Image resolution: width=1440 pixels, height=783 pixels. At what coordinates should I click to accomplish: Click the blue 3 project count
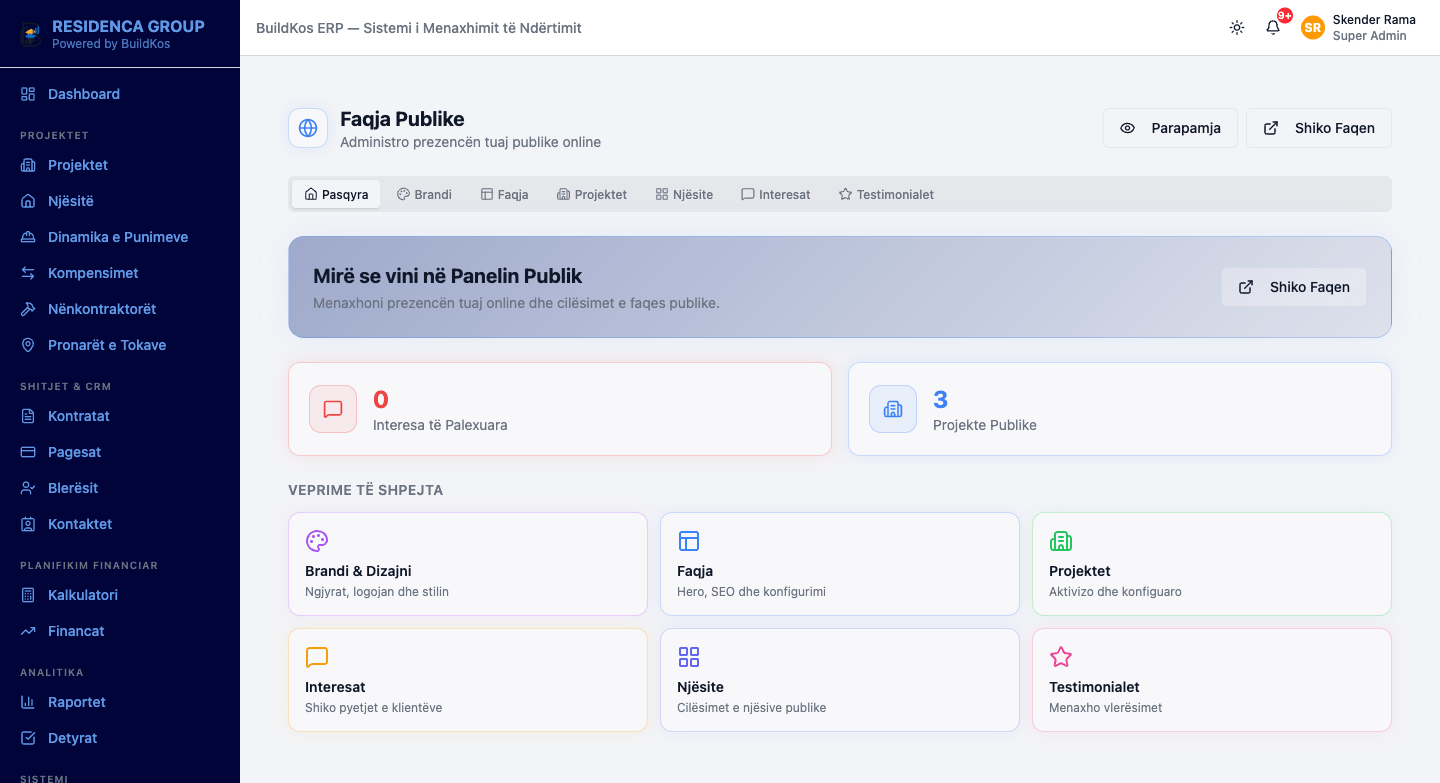pos(940,400)
